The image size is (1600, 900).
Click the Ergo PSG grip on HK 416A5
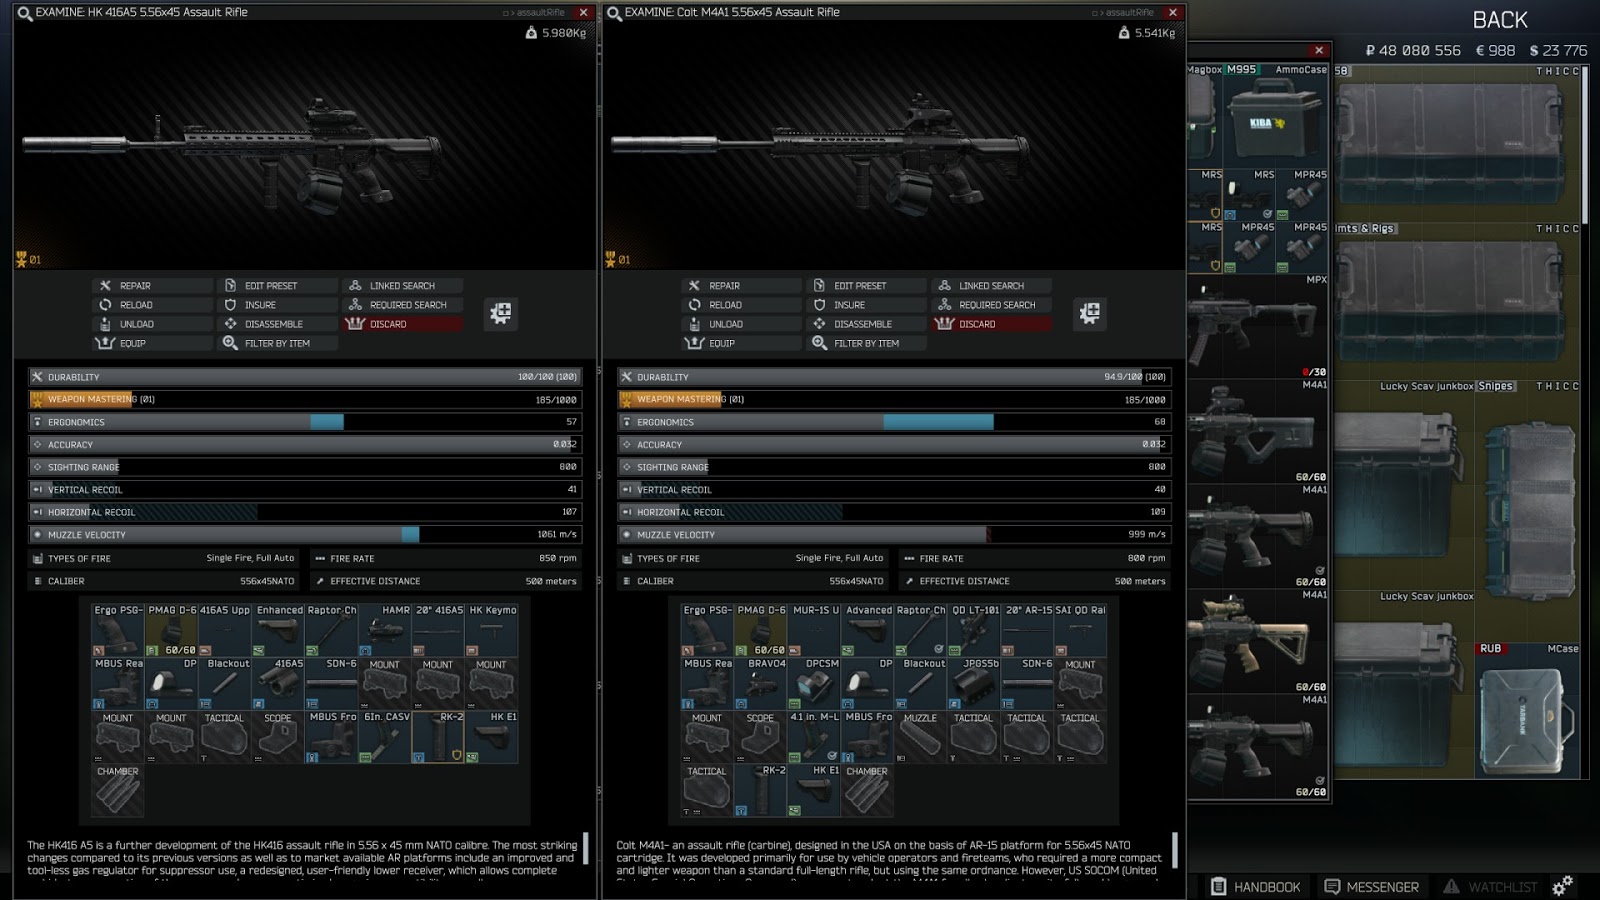click(x=118, y=630)
